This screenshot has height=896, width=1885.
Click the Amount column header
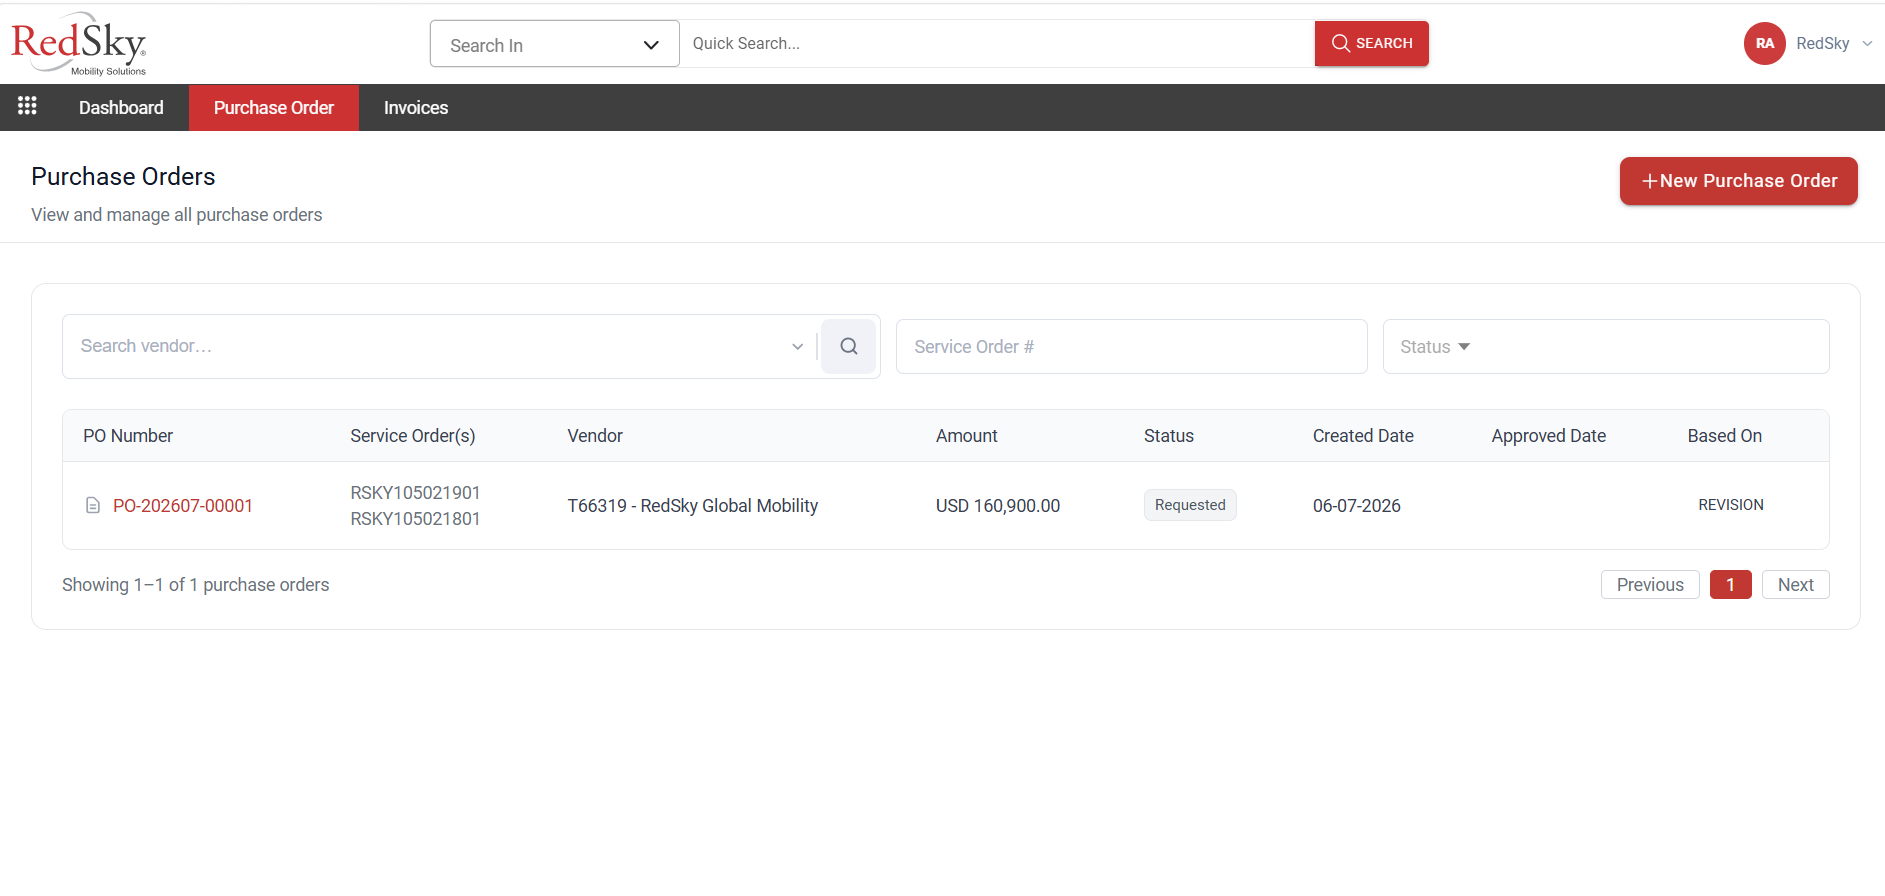[967, 436]
